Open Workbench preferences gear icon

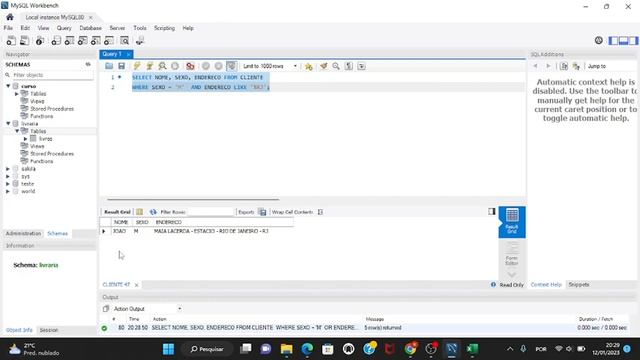click(599, 40)
